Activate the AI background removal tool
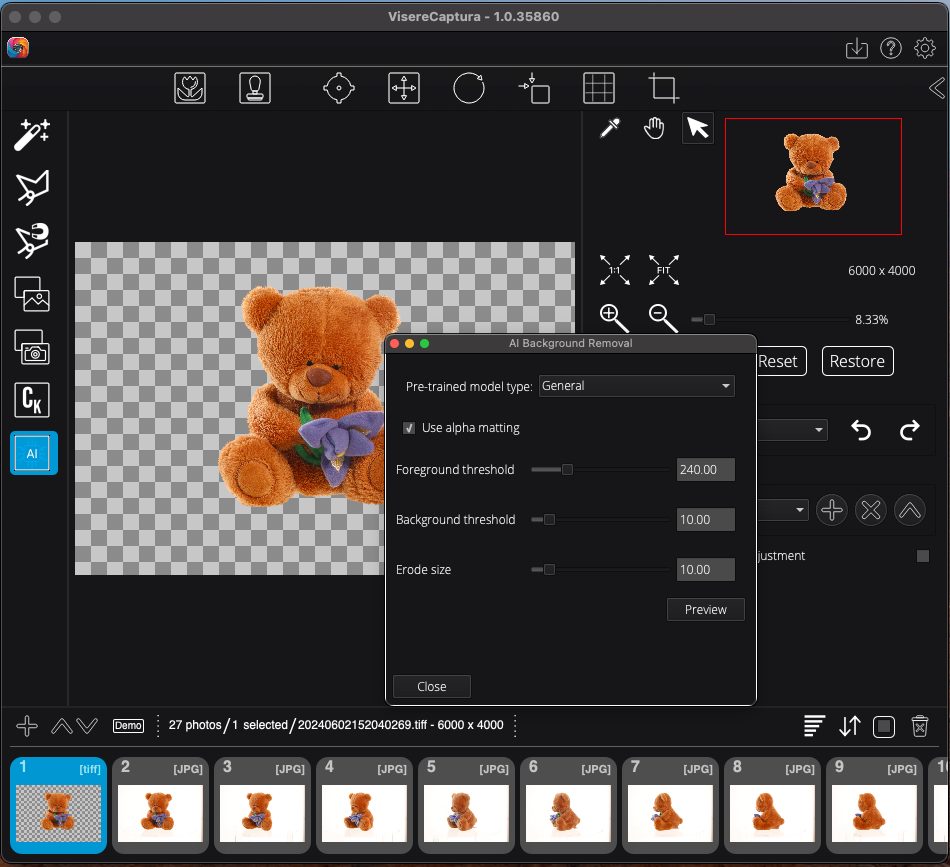Viewport: 950px width, 867px height. tap(33, 453)
